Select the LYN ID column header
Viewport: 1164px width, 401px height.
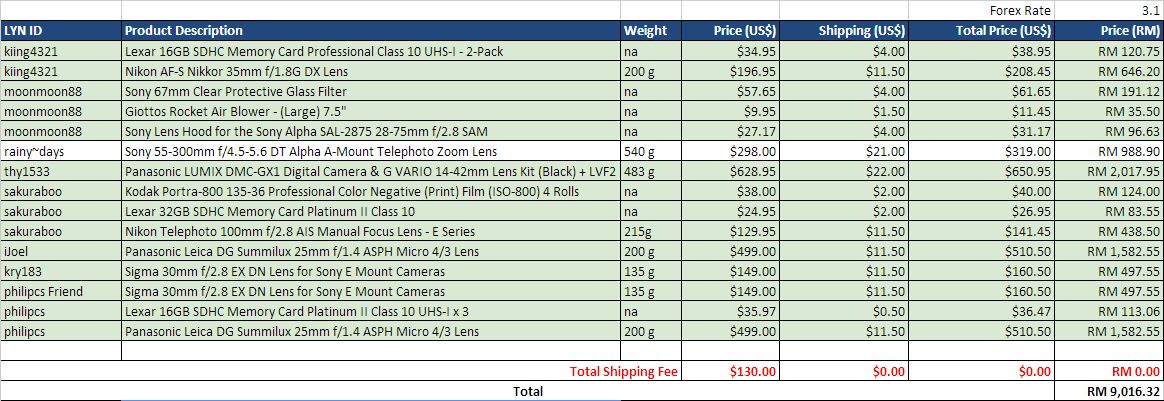60,30
